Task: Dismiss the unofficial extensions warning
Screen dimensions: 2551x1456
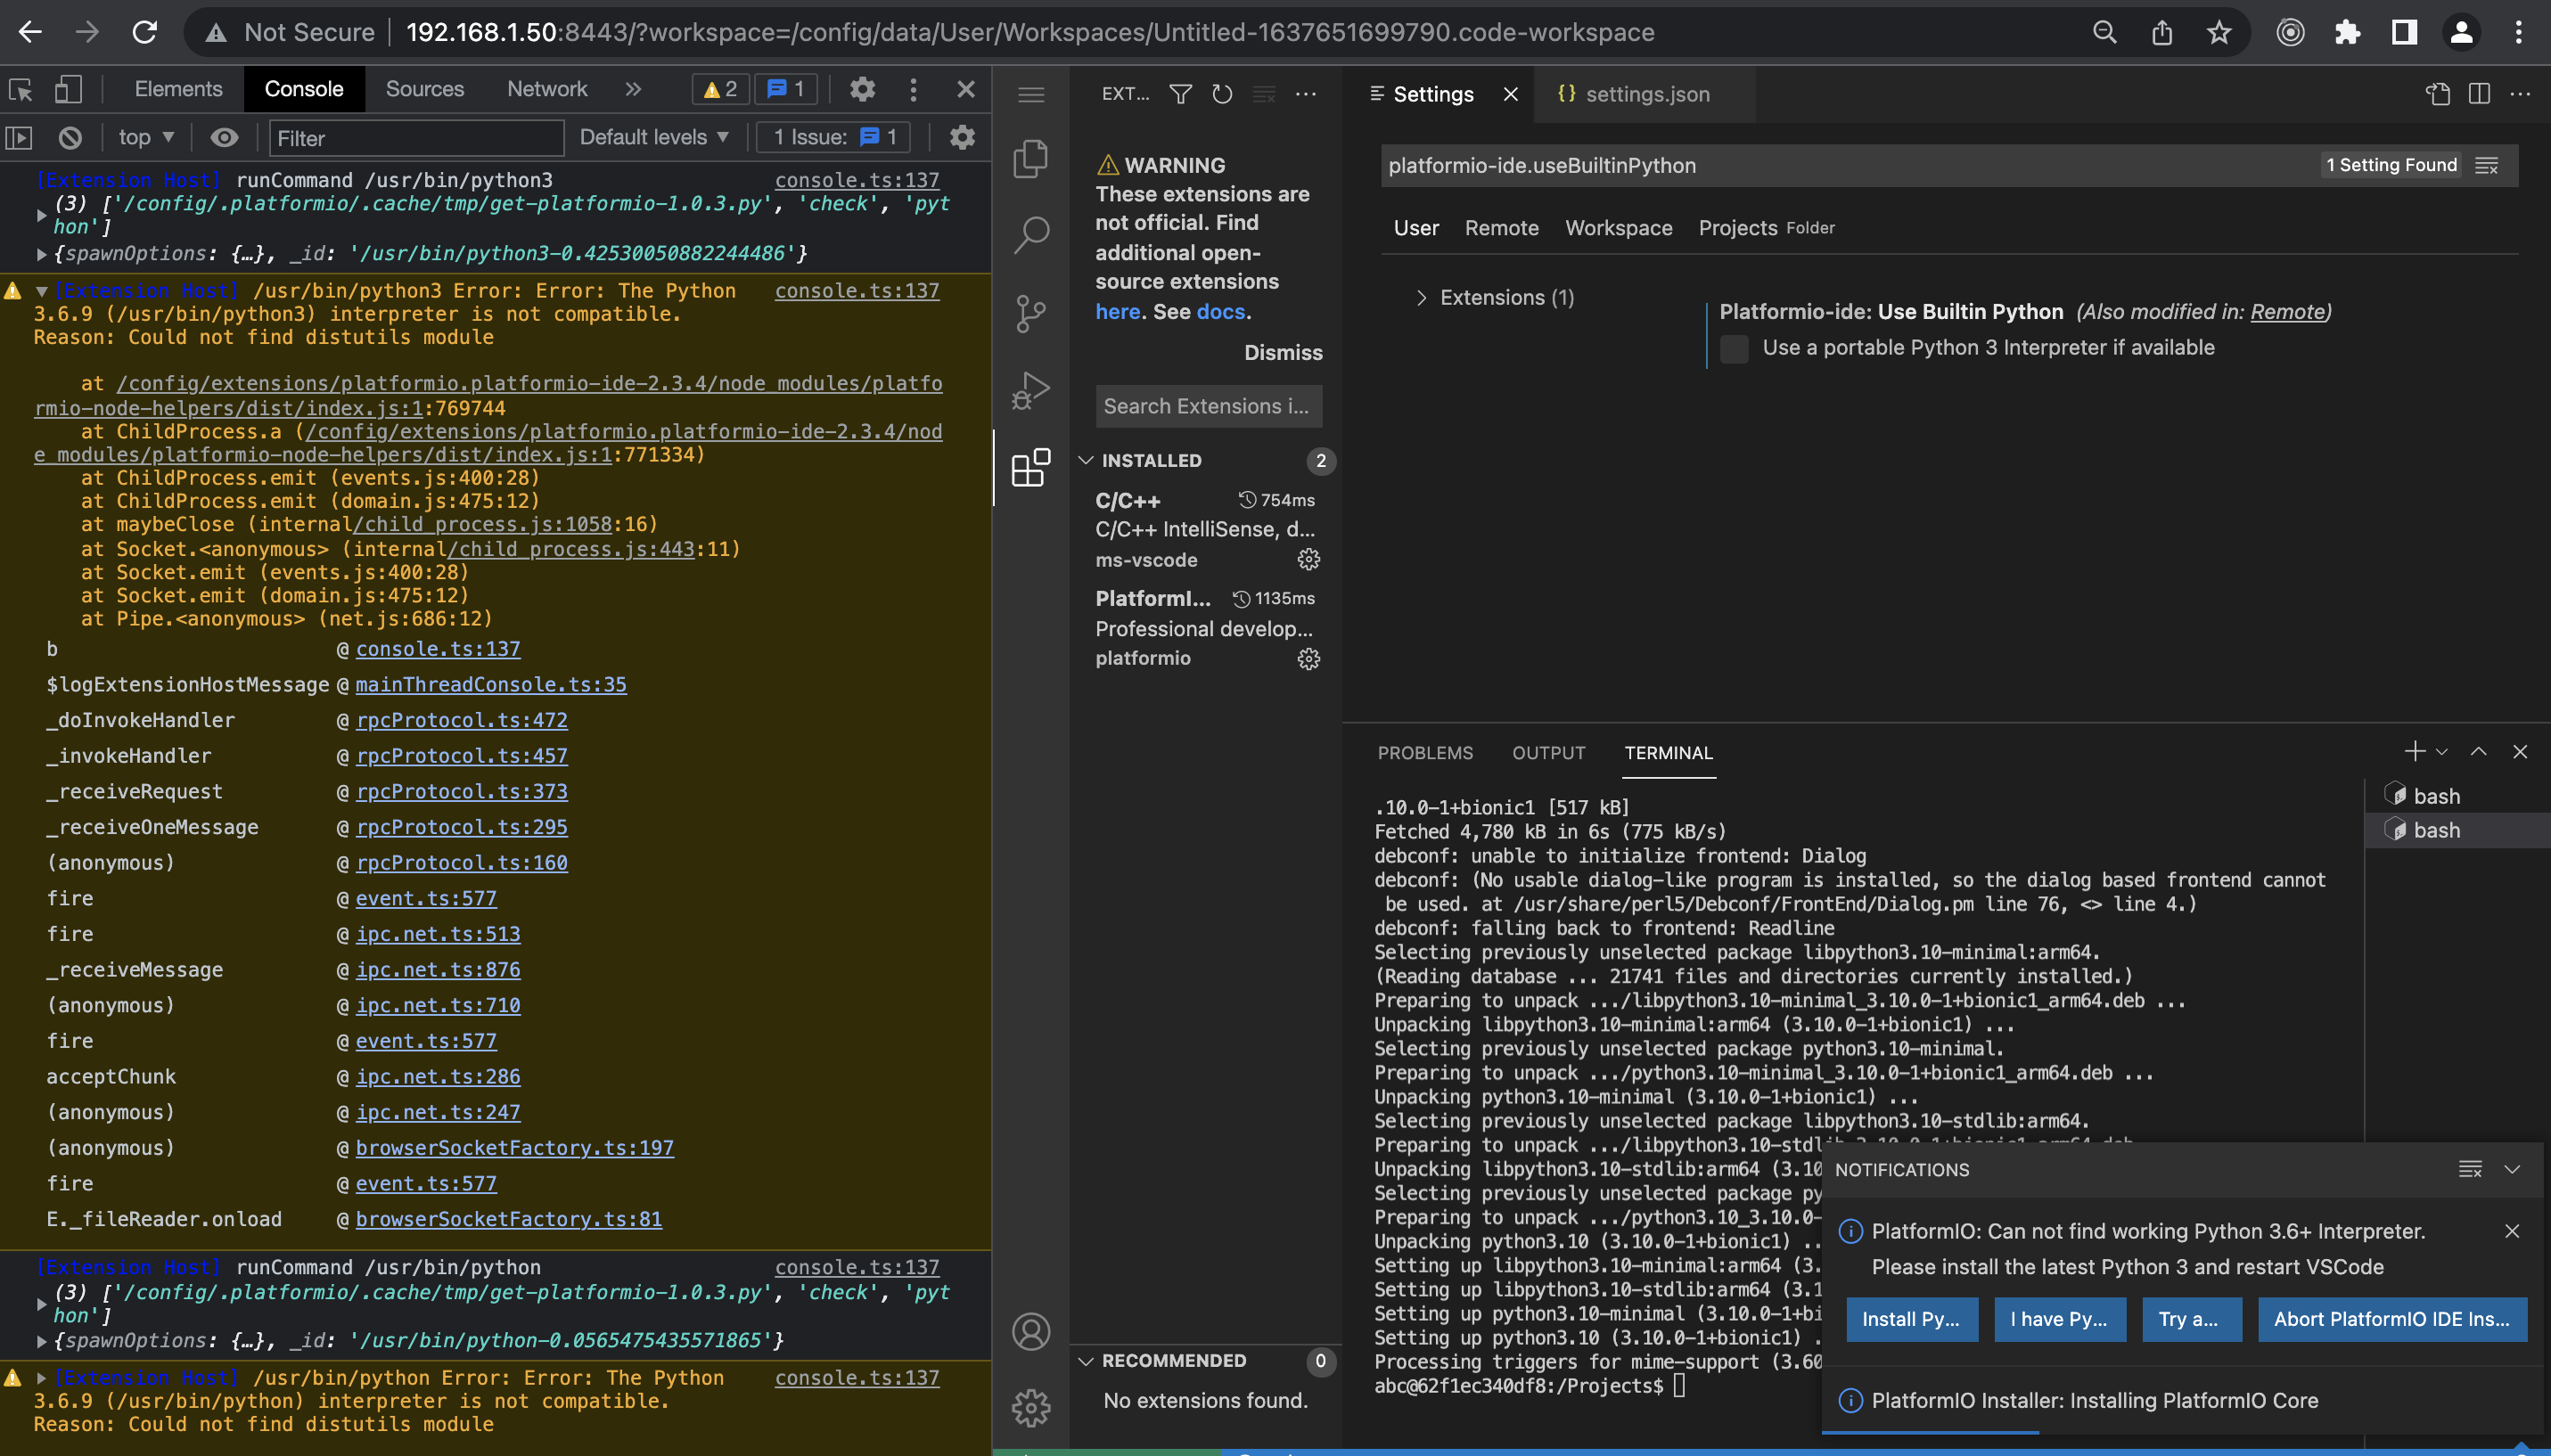Action: click(x=1282, y=352)
